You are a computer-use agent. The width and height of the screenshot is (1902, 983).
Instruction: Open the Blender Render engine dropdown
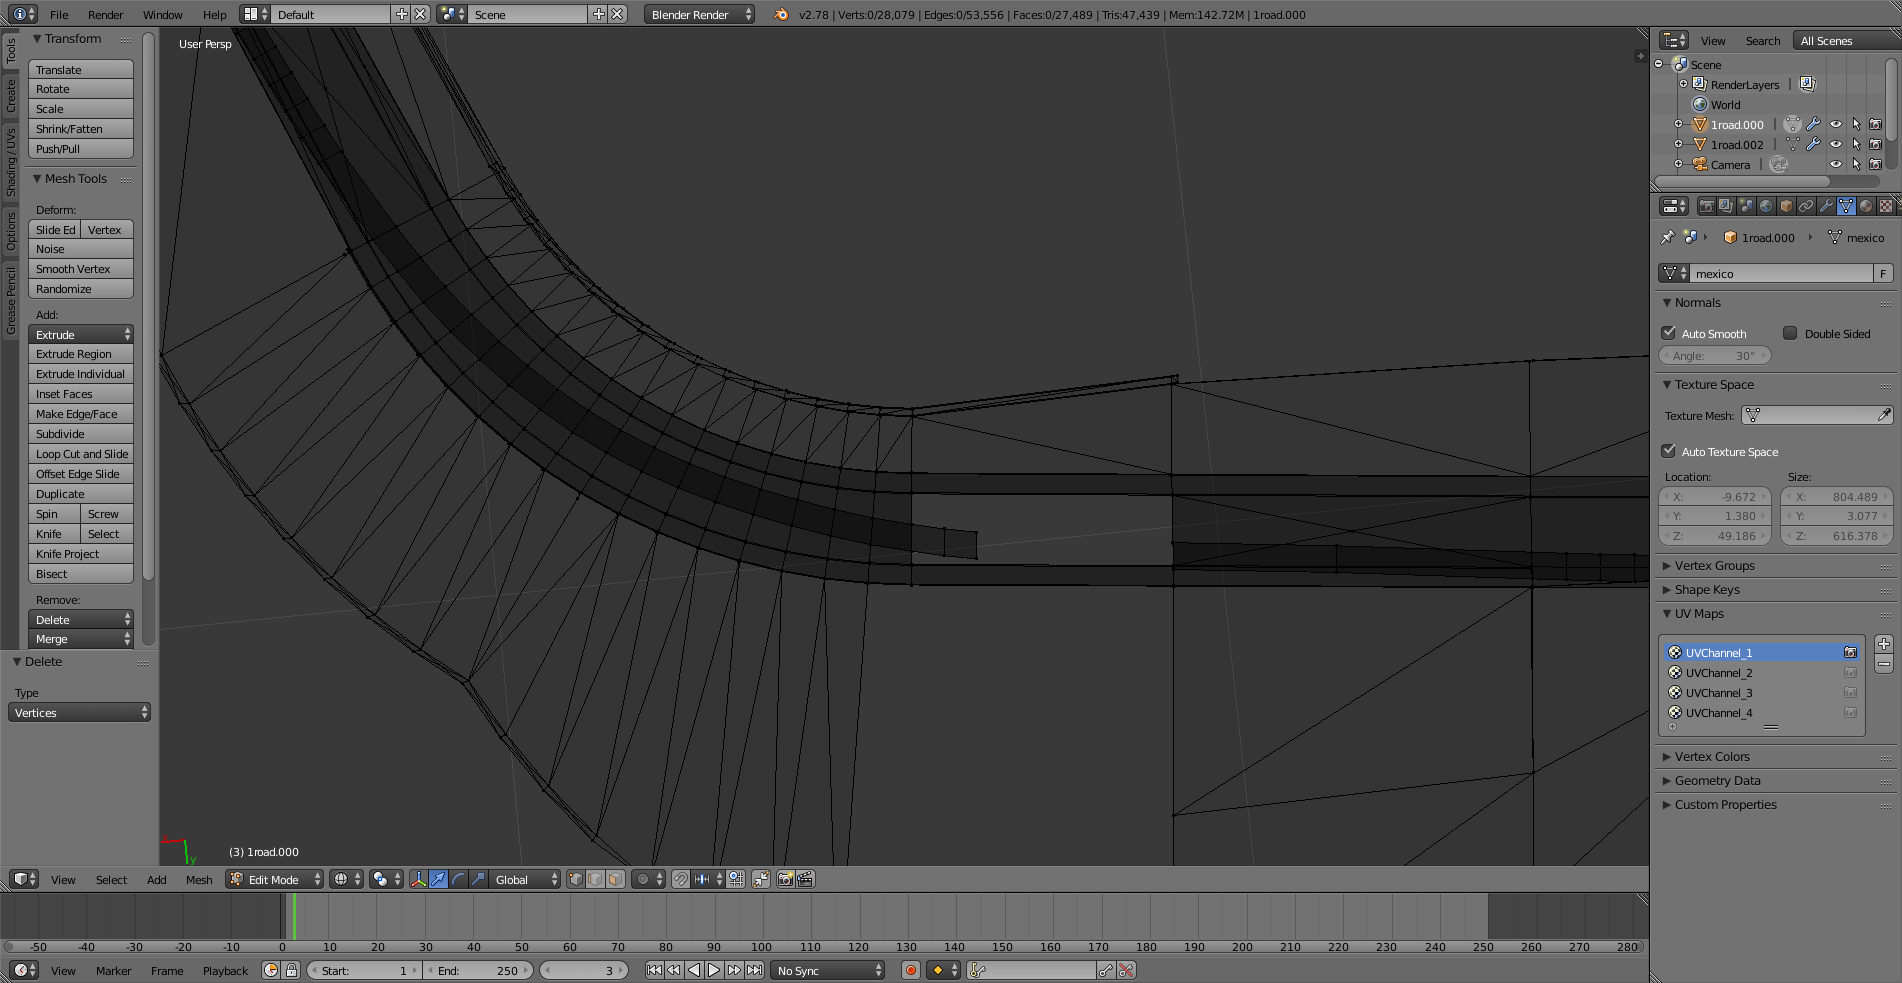[x=699, y=15]
